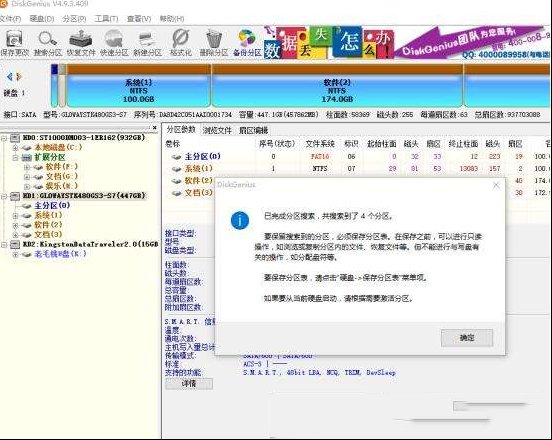The width and height of the screenshot is (552, 440).
Task: Close the left disk tree panel
Action: [x=155, y=128]
